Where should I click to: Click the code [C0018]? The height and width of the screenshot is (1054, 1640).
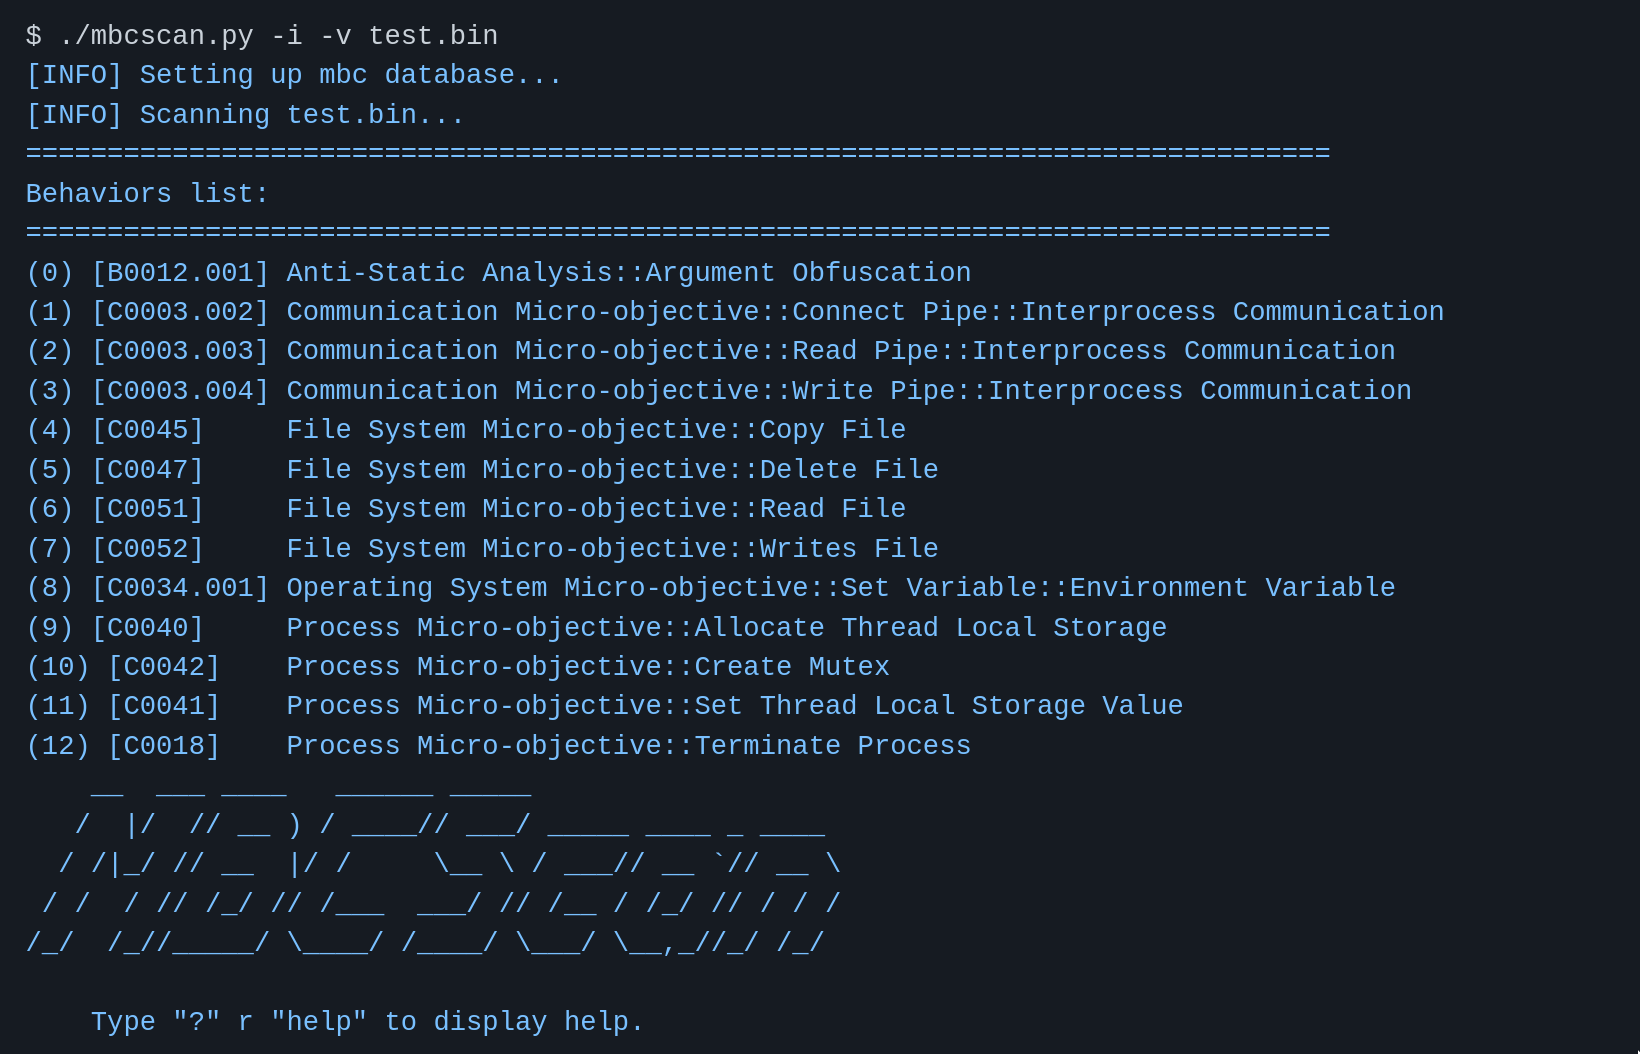click(164, 746)
